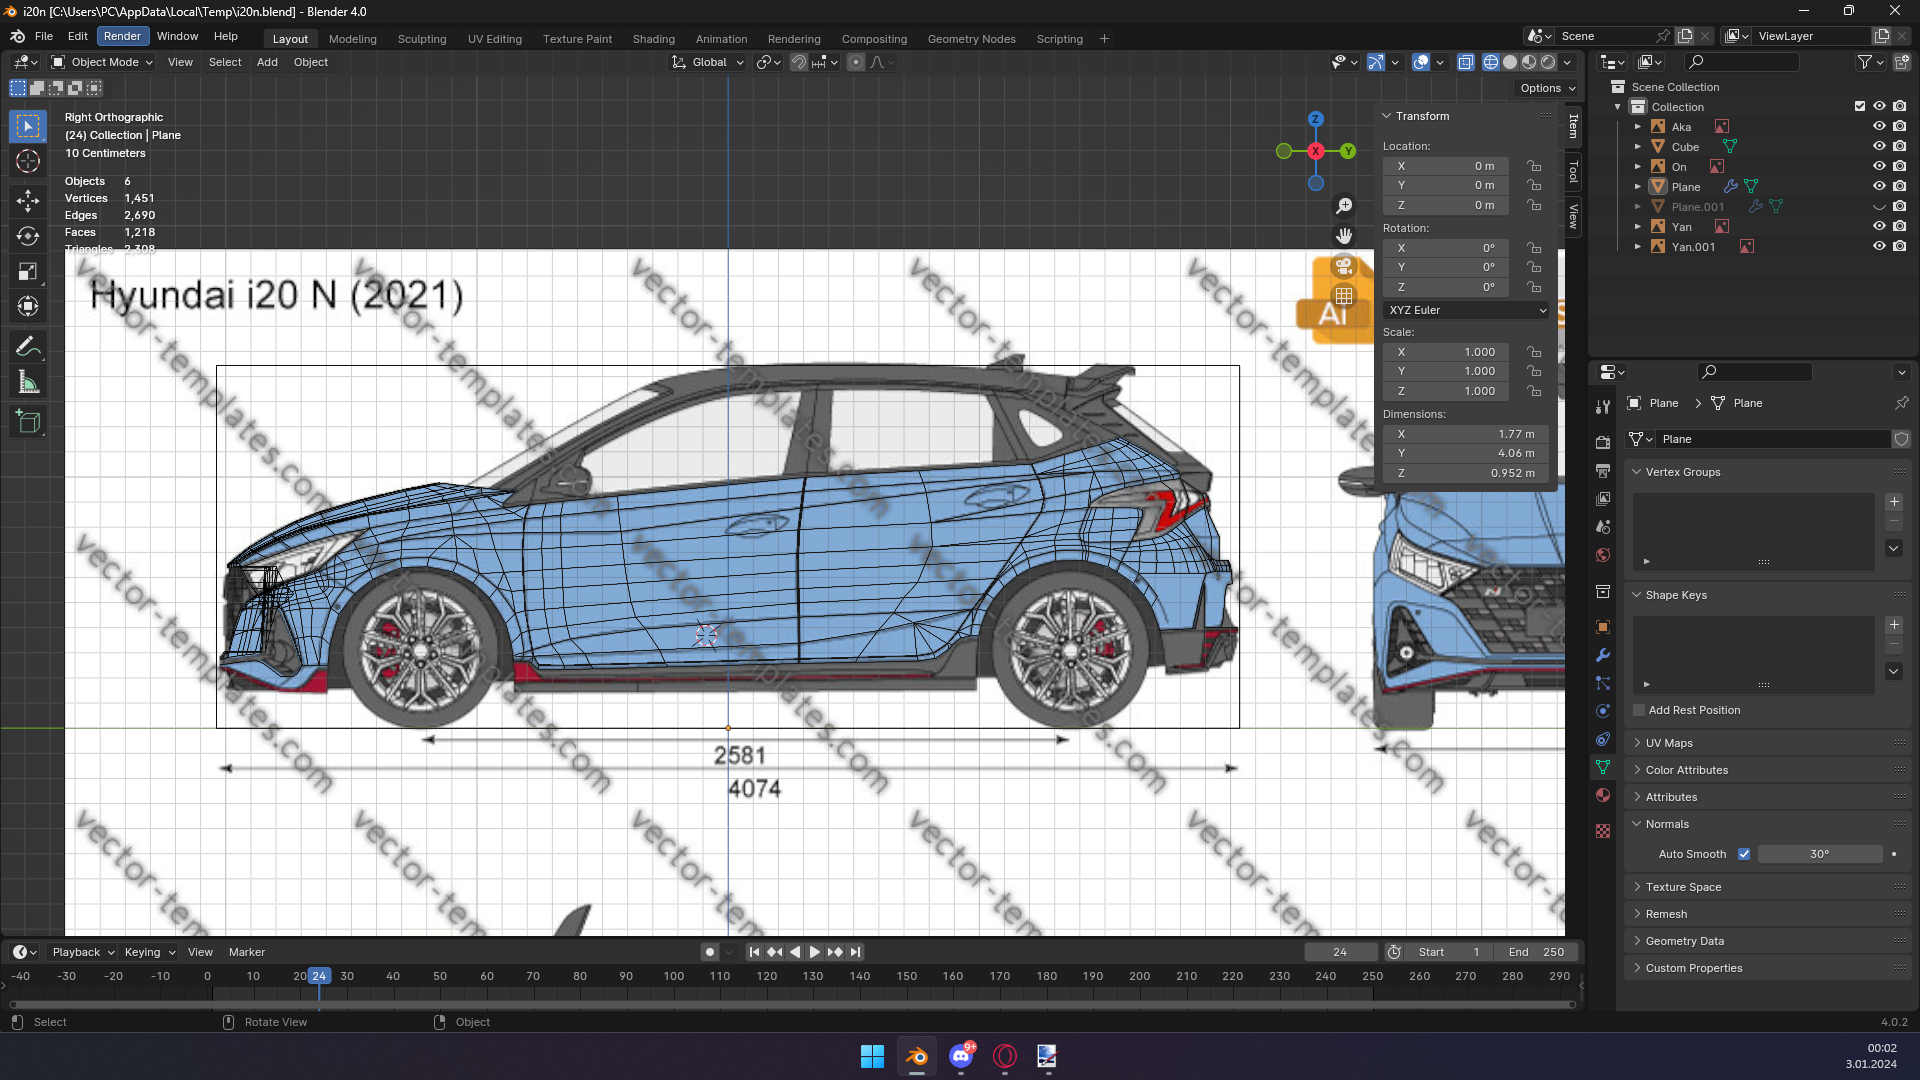Click the Options button in viewport header
Image resolution: width=1920 pixels, height=1080 pixels.
(1547, 88)
